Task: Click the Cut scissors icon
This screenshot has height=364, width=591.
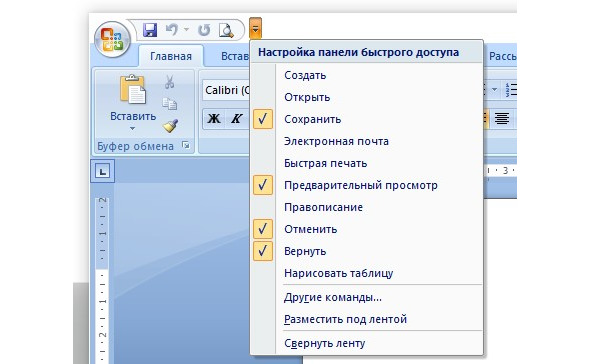Action: [170, 82]
